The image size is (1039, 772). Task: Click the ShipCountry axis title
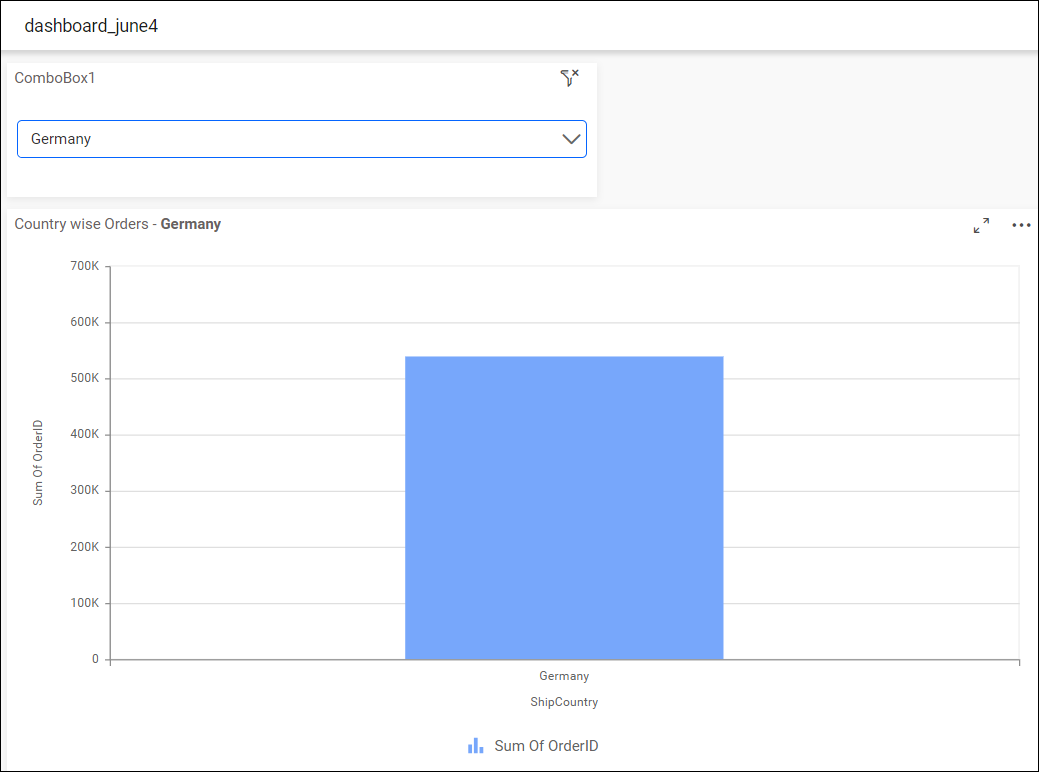click(x=563, y=702)
